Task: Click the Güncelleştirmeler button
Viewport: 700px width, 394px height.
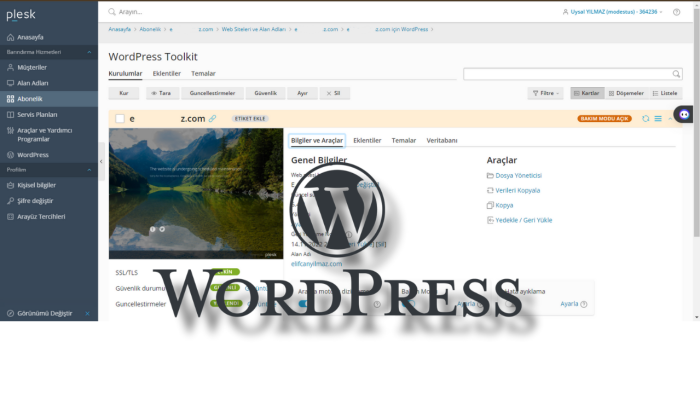Action: 212,93
